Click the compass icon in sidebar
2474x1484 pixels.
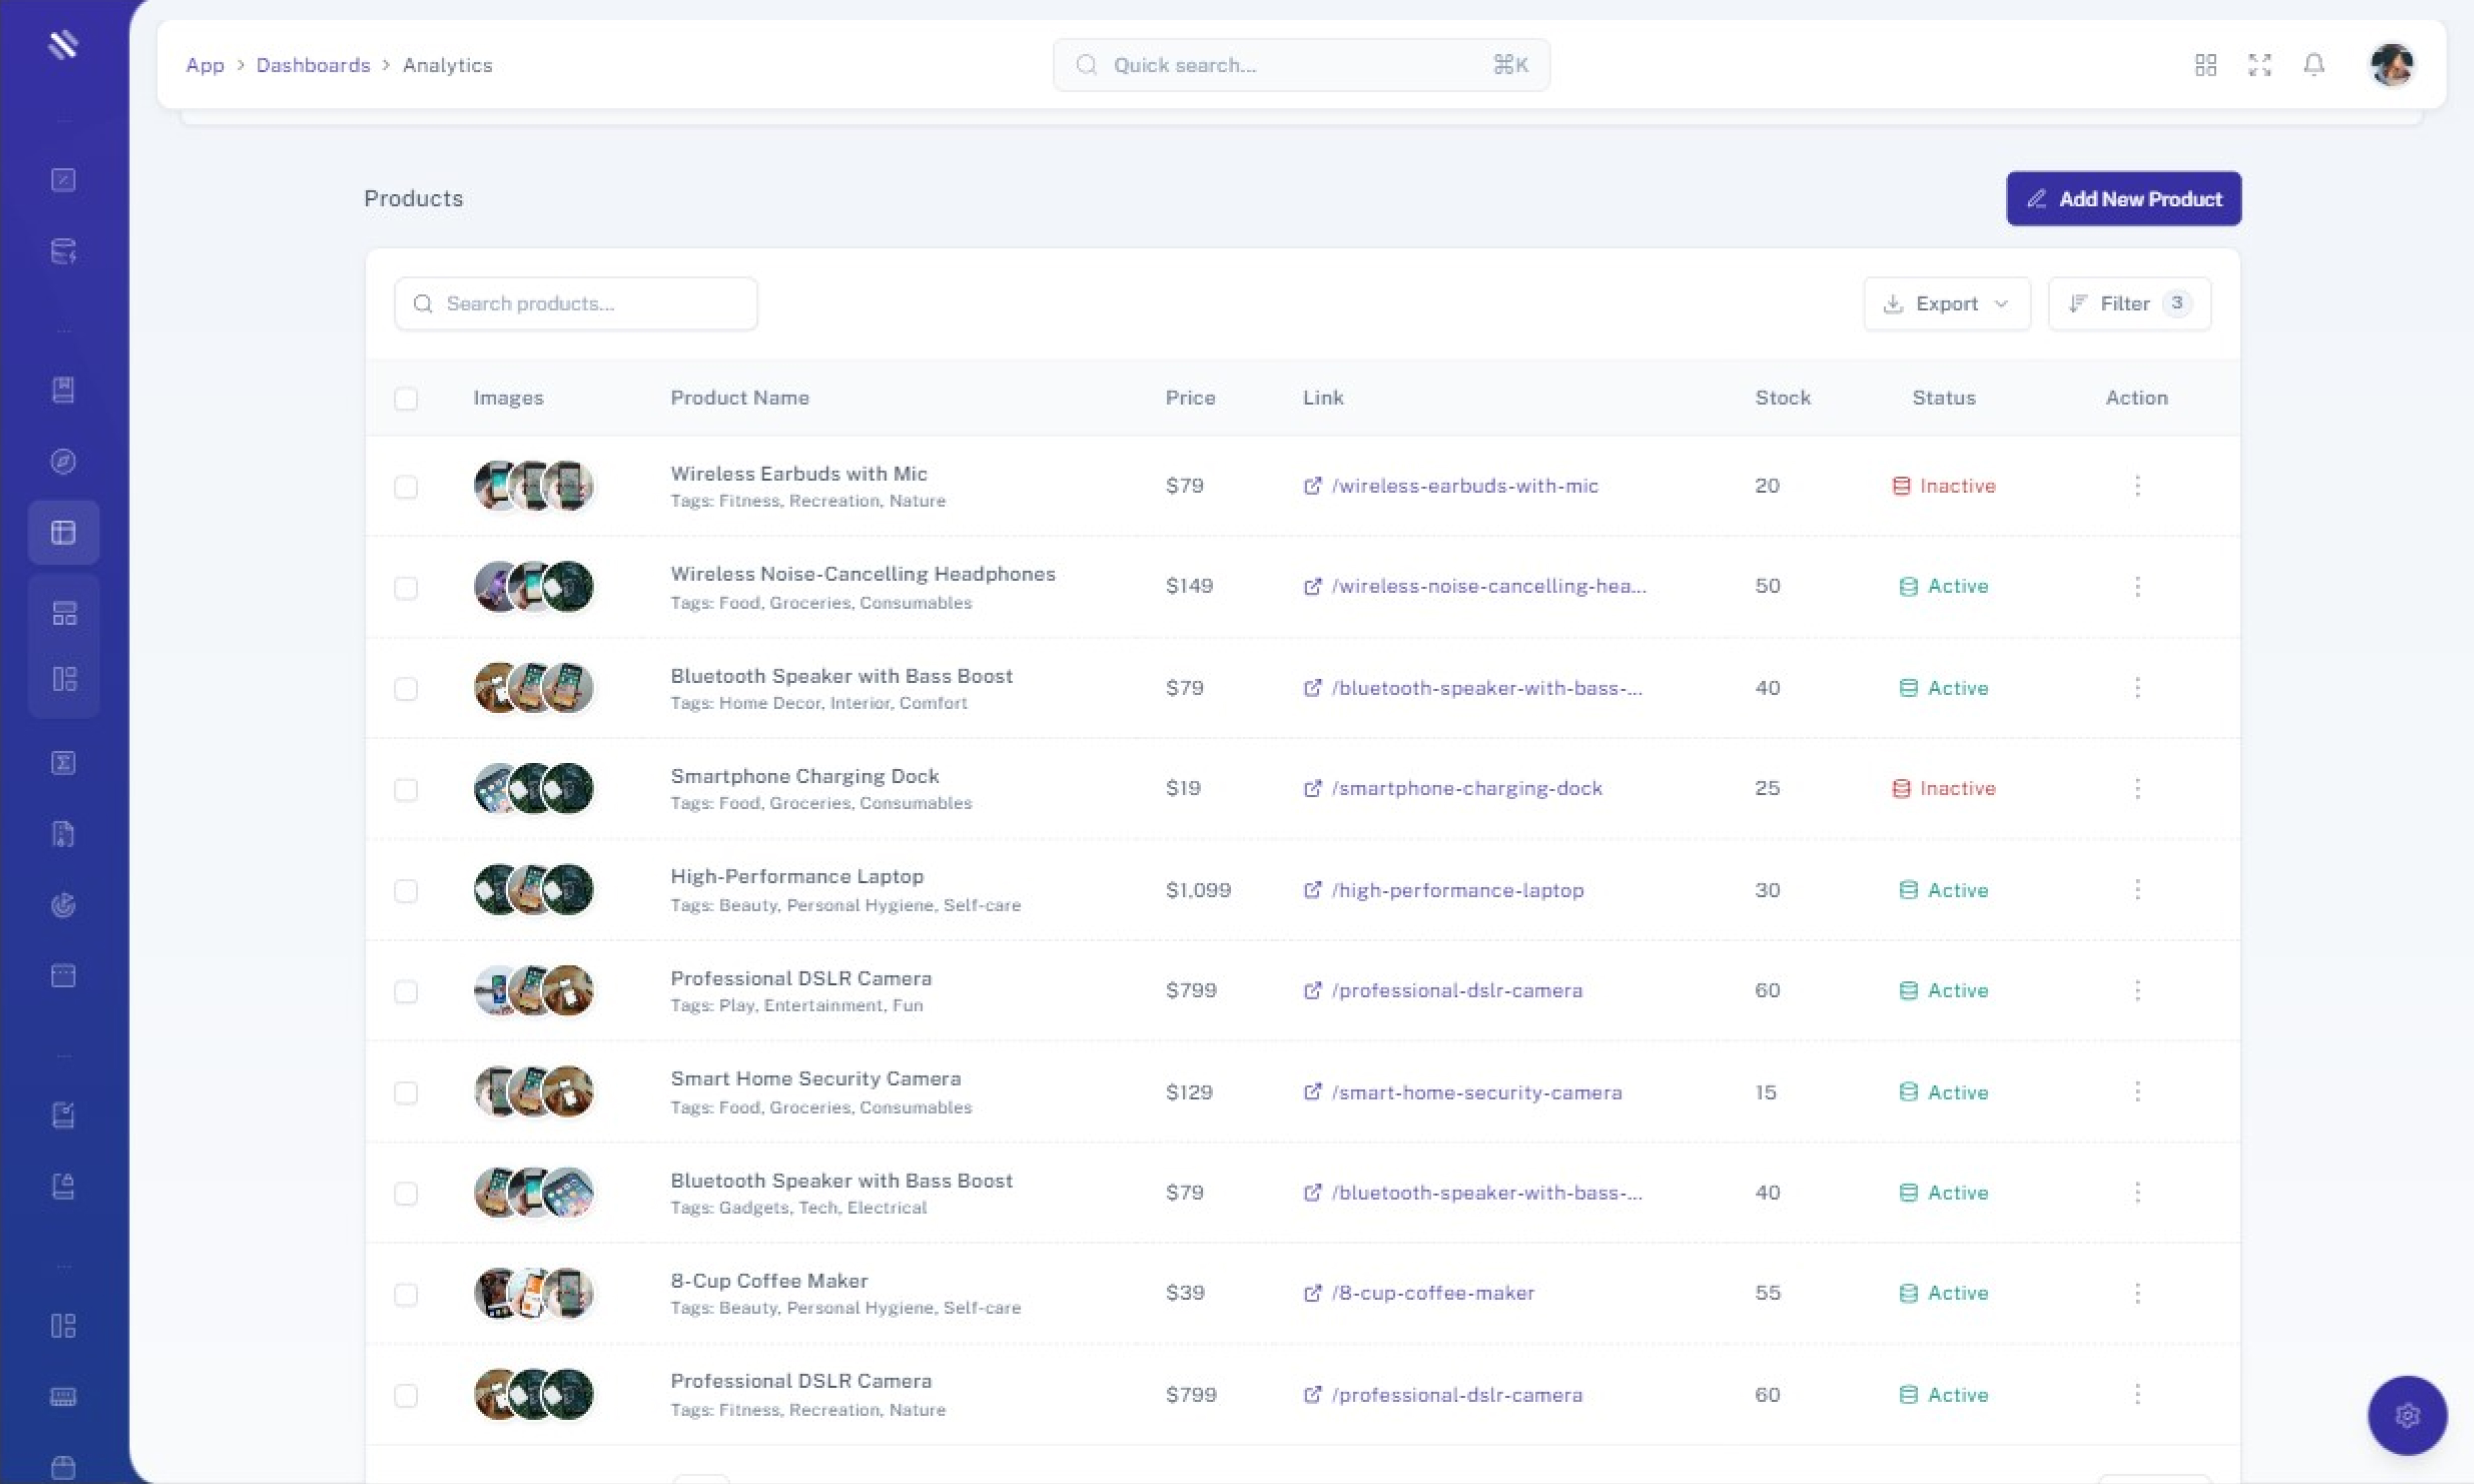[63, 461]
